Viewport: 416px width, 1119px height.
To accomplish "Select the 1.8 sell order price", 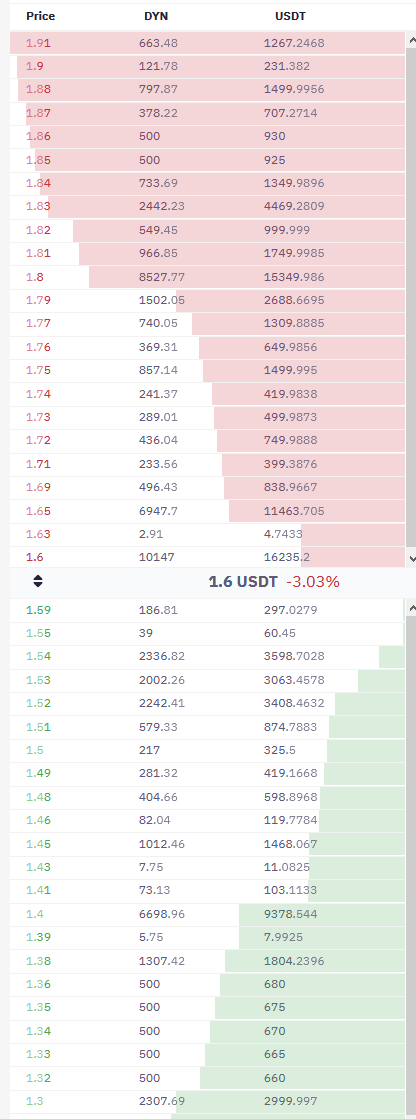I will (34, 277).
